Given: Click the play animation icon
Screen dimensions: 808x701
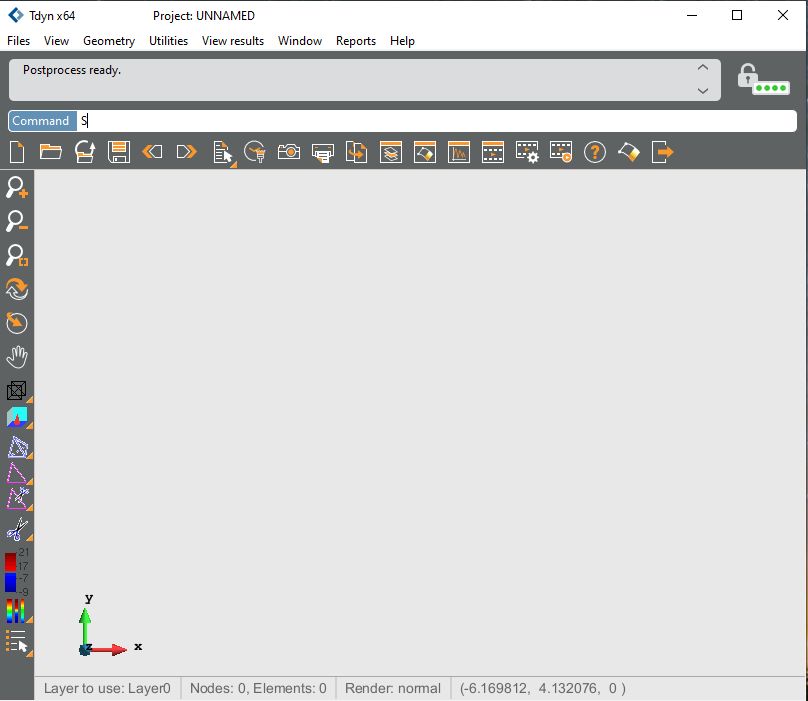Looking at the screenshot, I should pyautogui.click(x=561, y=152).
